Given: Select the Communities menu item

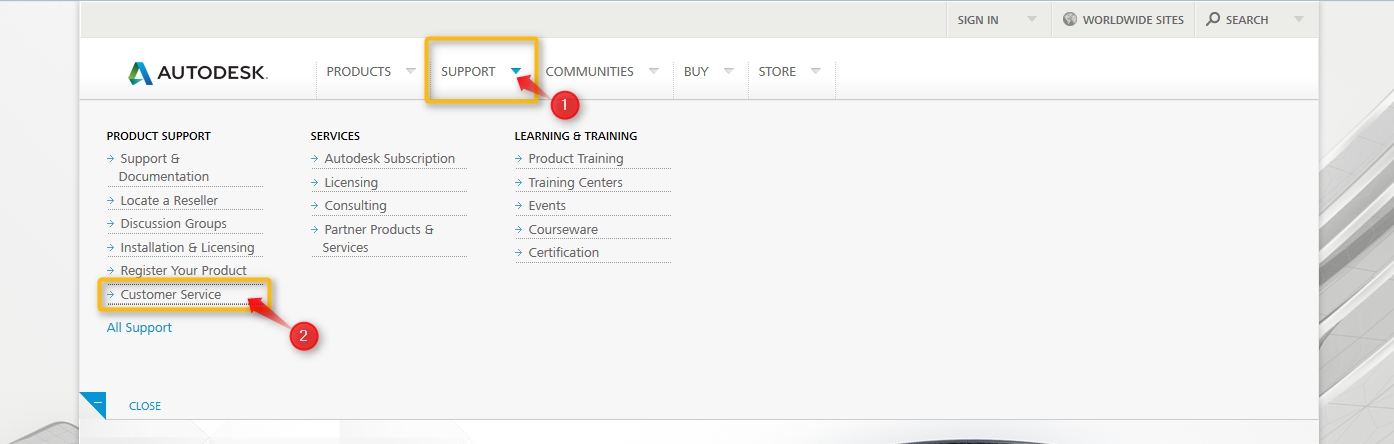Looking at the screenshot, I should point(589,72).
